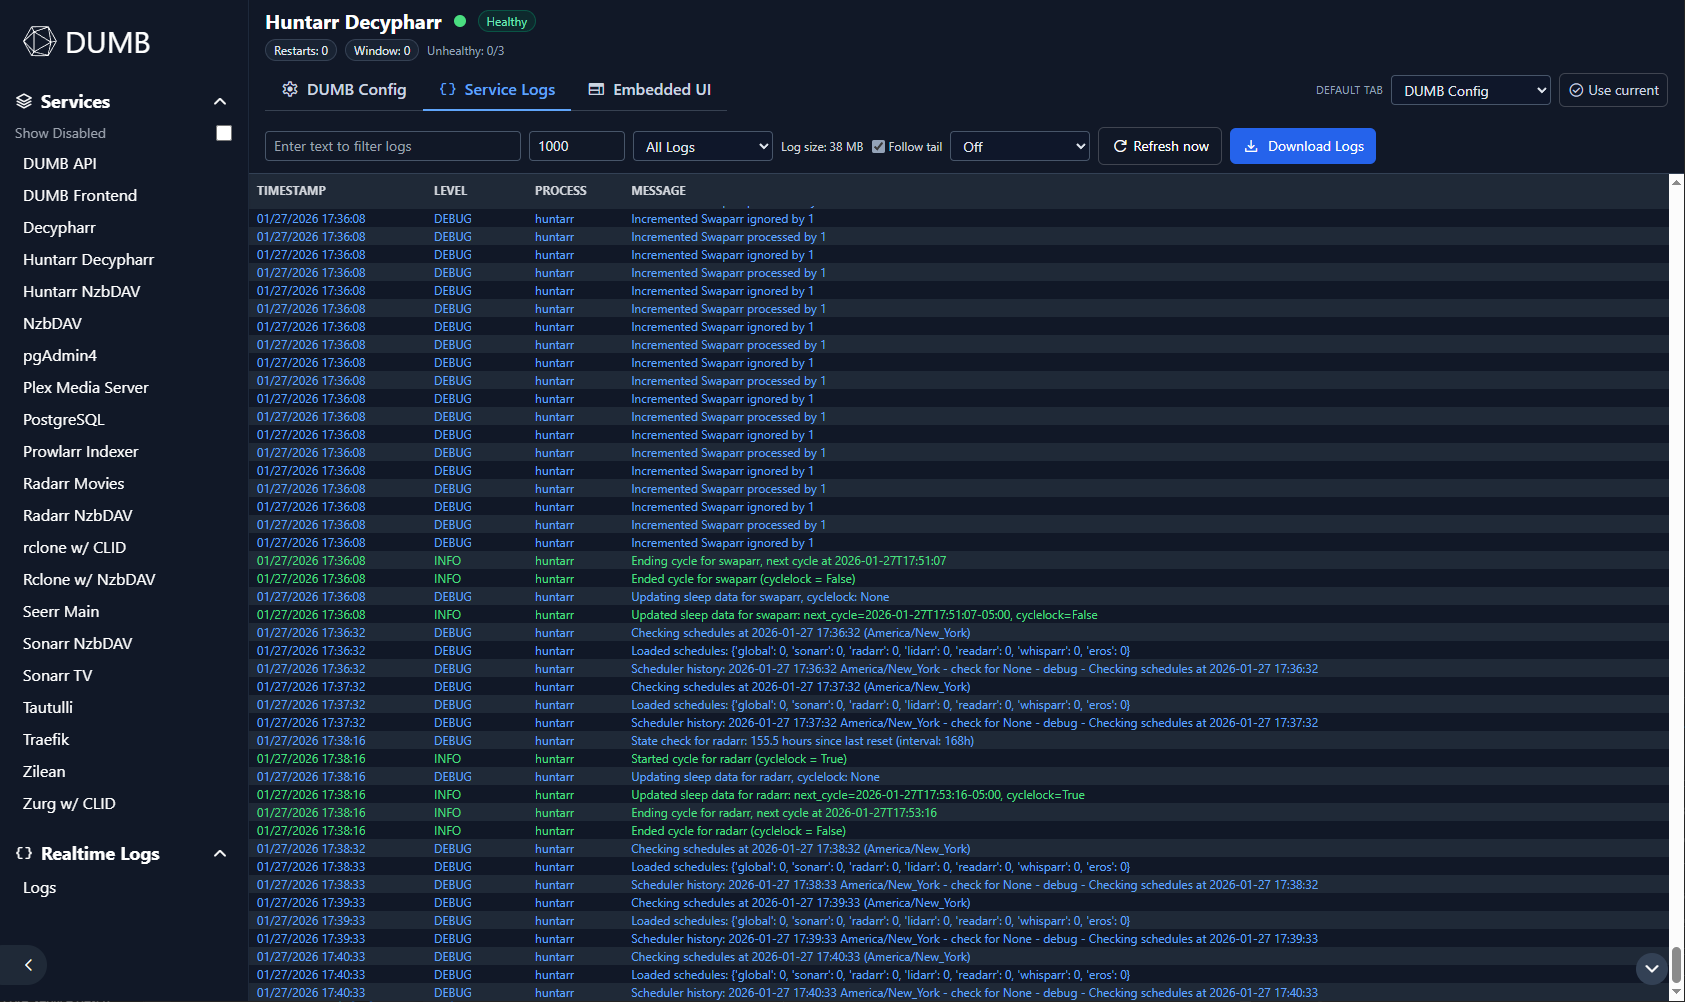Viewport: 1685px width, 1002px height.
Task: Click the log filter text input field
Action: 392,146
